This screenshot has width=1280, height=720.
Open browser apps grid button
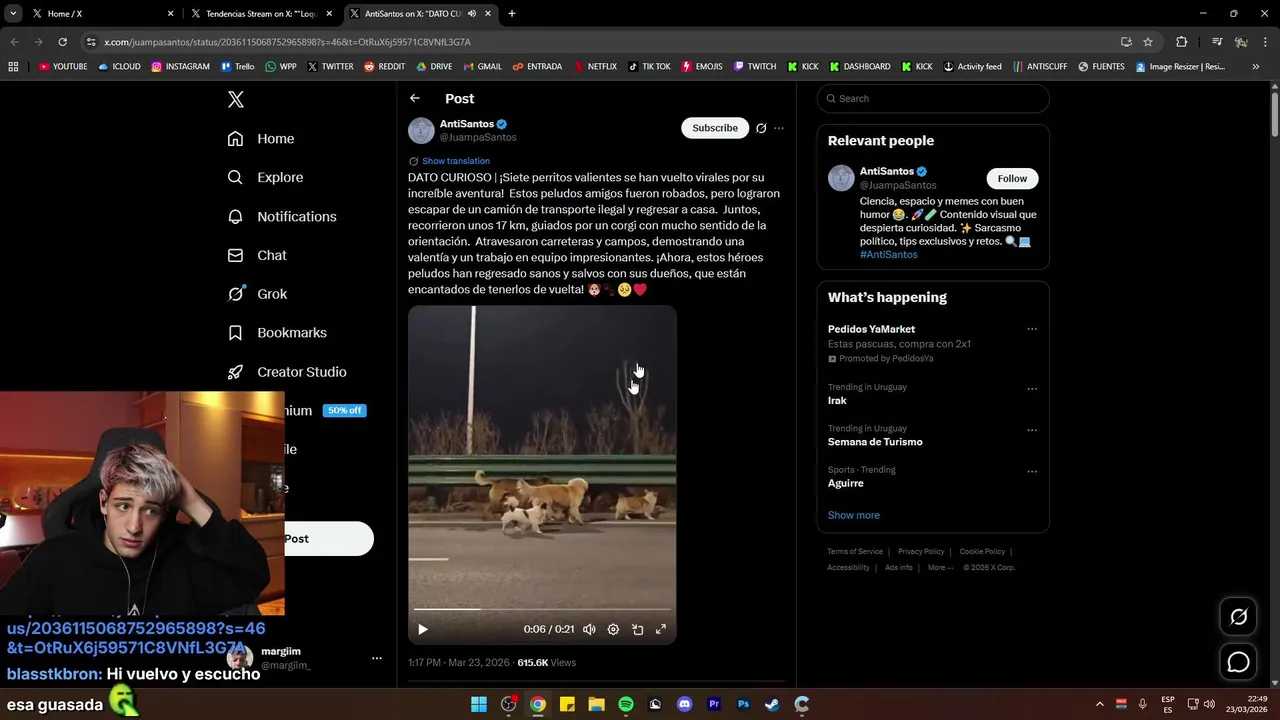(x=13, y=67)
